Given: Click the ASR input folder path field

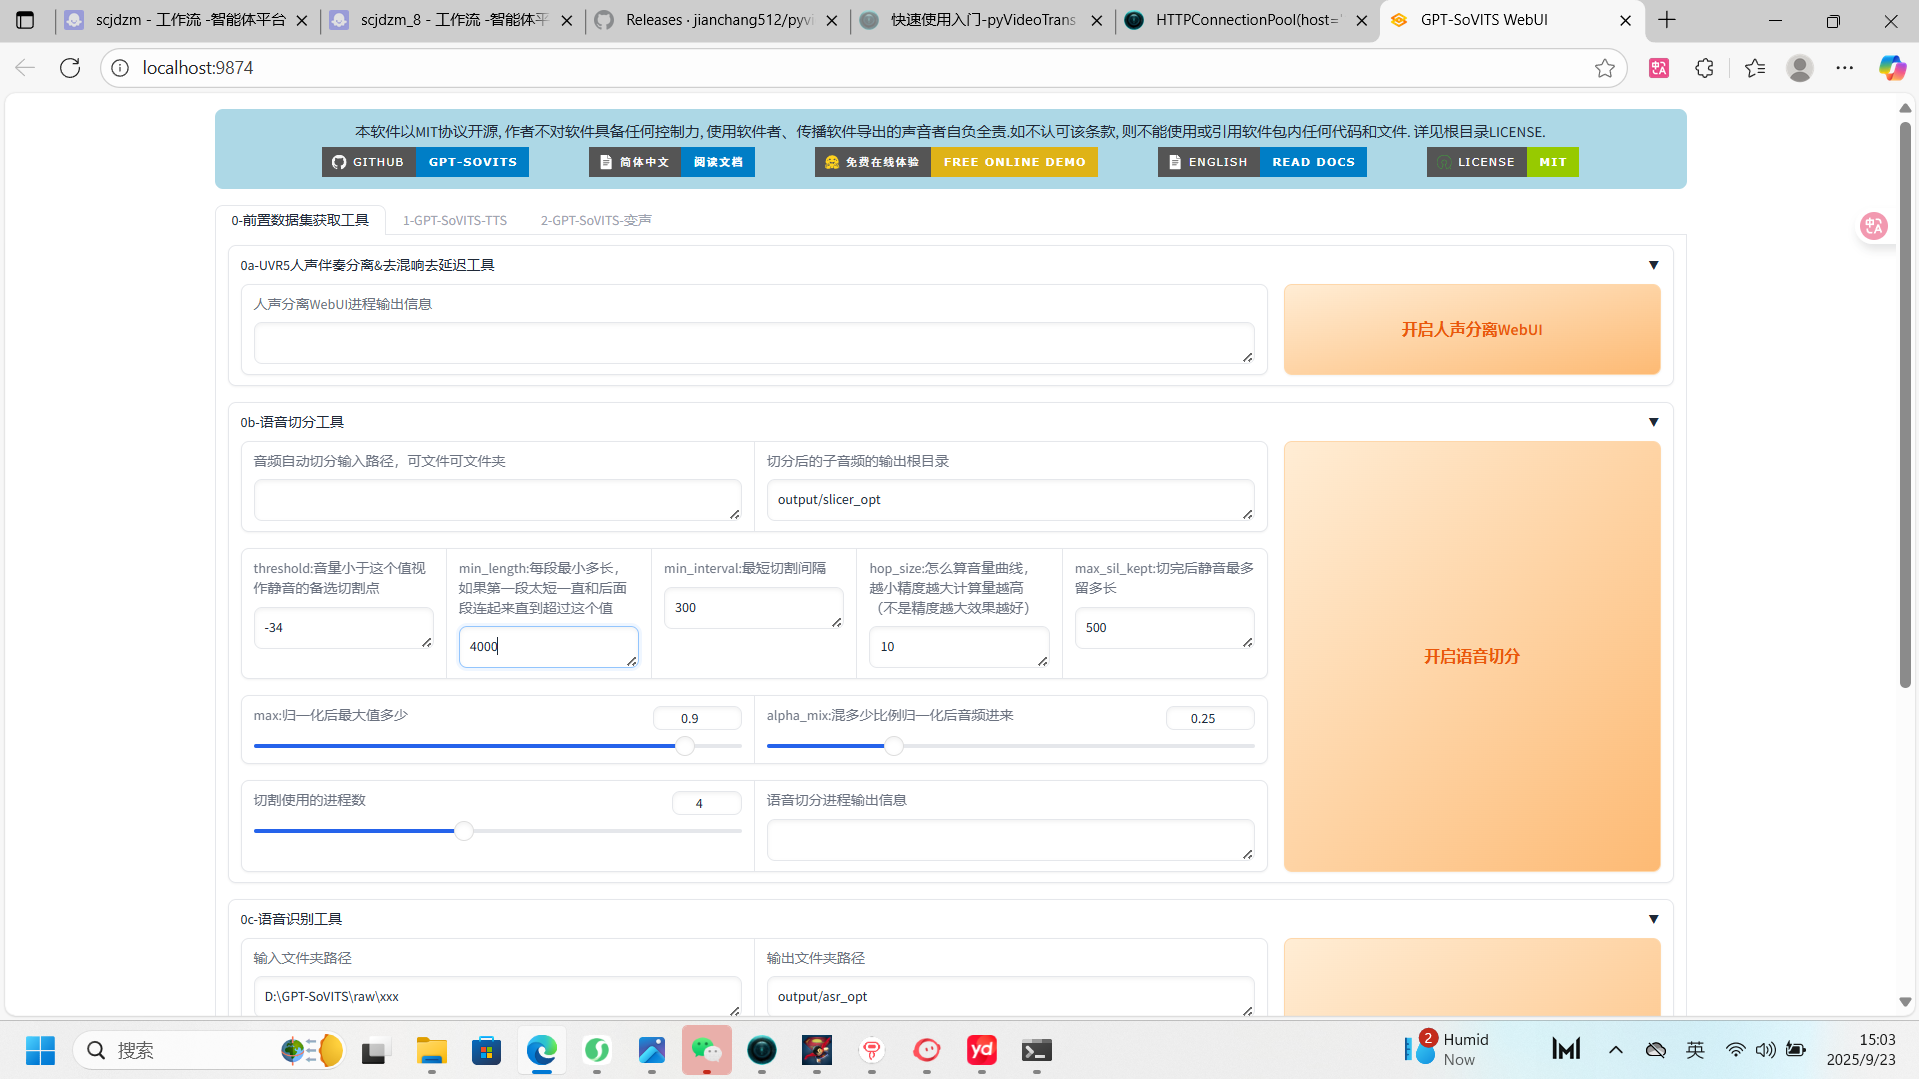Looking at the screenshot, I should click(x=497, y=997).
